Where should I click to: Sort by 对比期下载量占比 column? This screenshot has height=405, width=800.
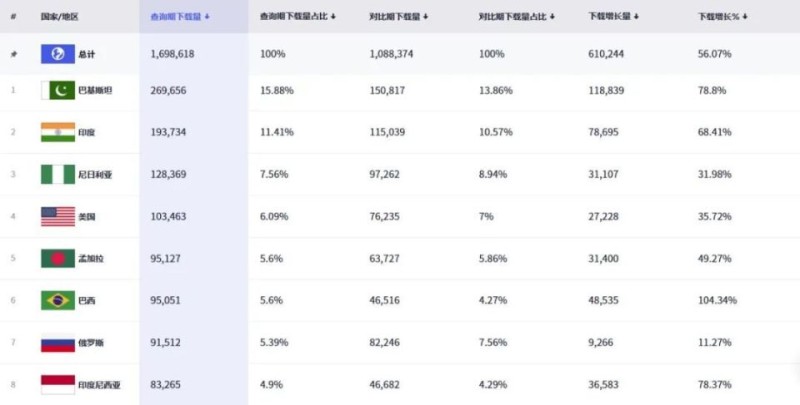click(516, 17)
